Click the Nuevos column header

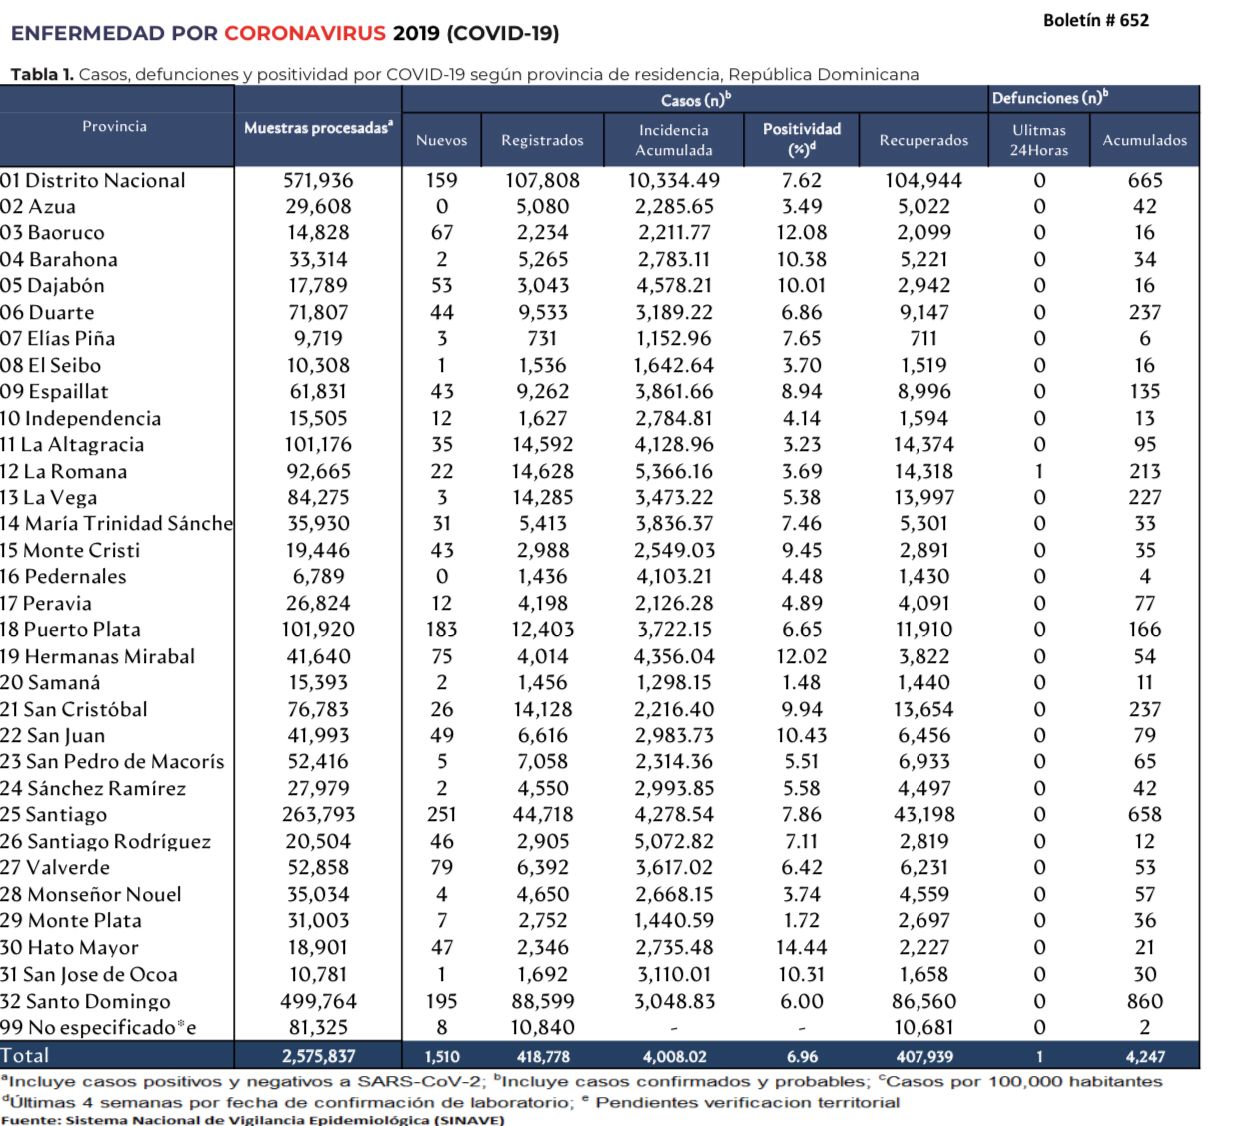[x=441, y=140]
